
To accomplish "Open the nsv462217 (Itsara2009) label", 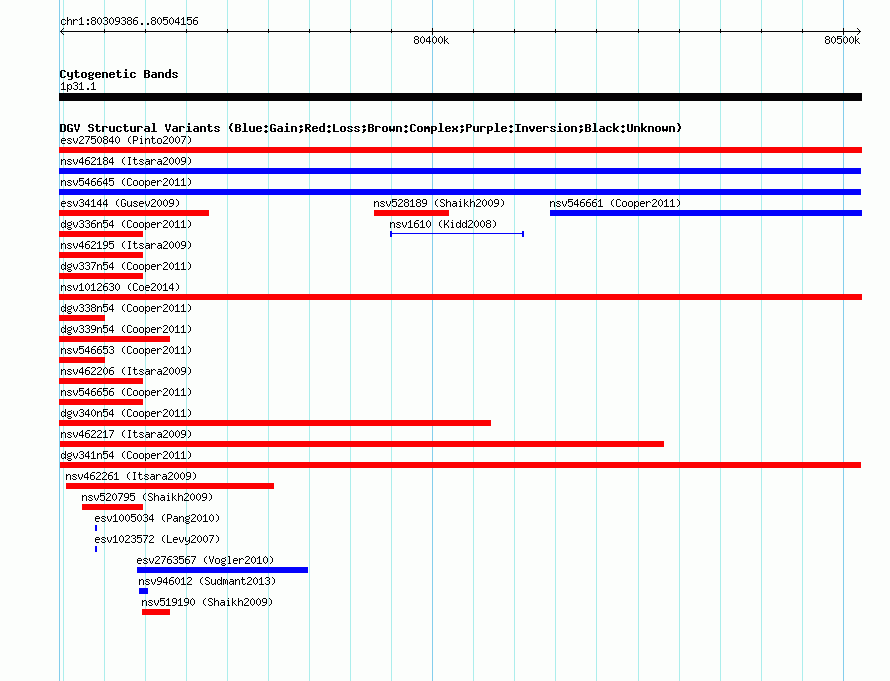I will point(126,434).
